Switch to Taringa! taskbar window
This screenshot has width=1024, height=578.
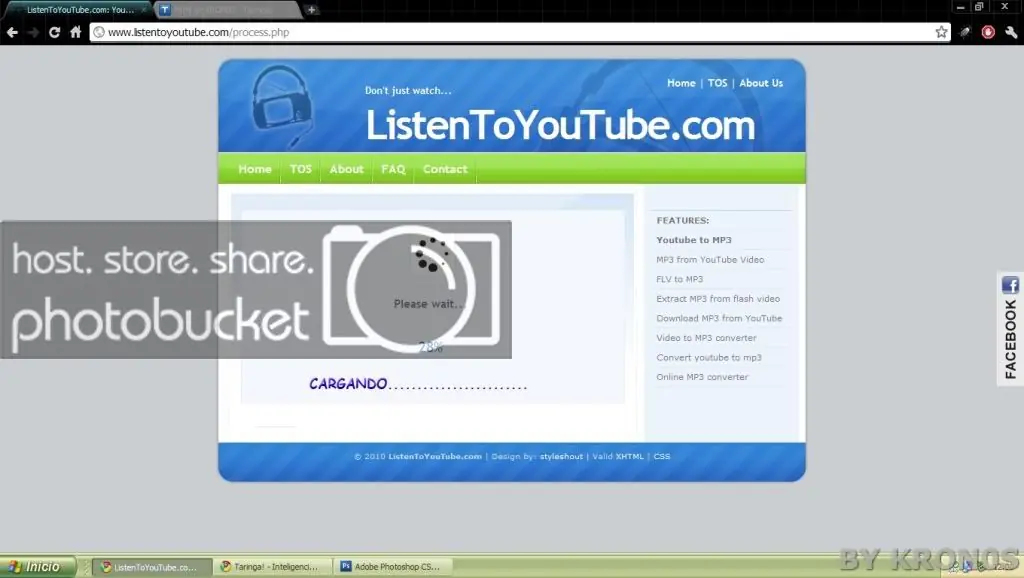pos(272,567)
